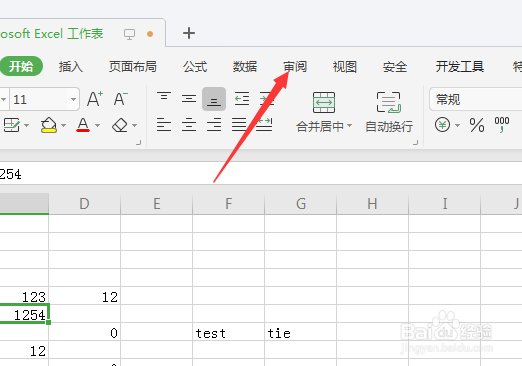Apply percent style formatting
The height and width of the screenshot is (366, 522).
[477, 125]
